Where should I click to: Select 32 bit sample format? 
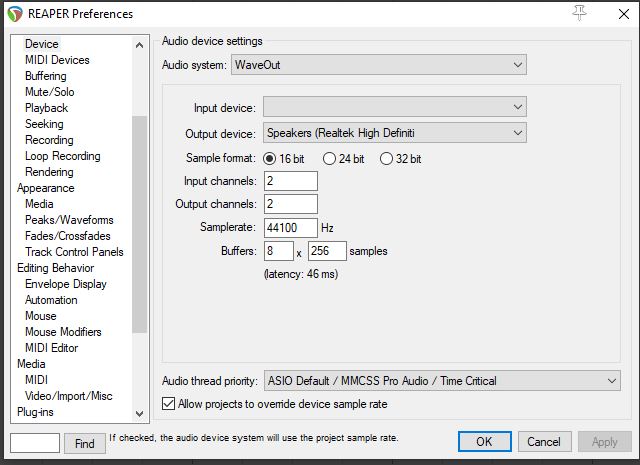400,158
